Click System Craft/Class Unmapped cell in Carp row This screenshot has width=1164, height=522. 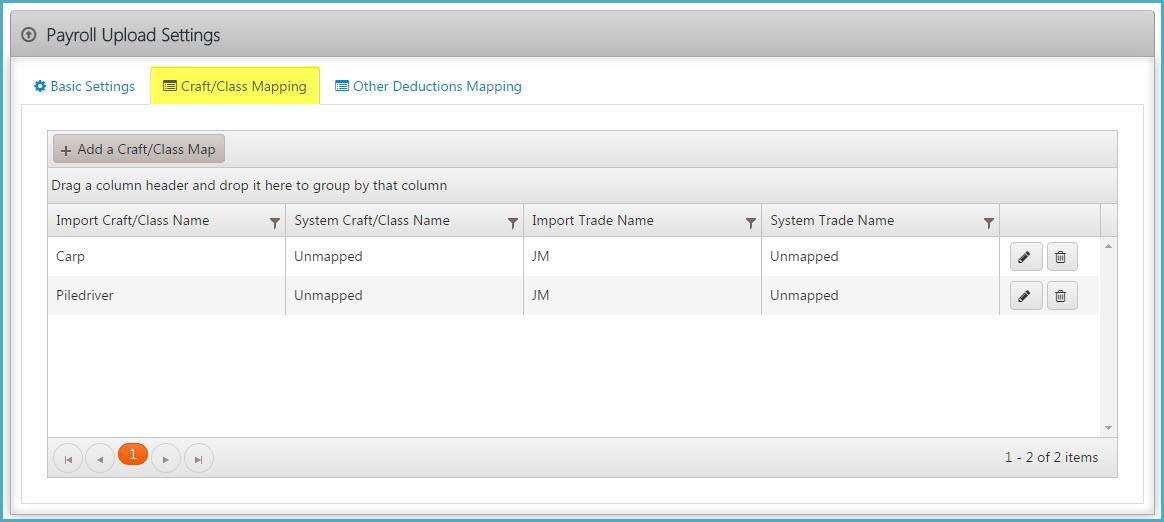pos(405,257)
